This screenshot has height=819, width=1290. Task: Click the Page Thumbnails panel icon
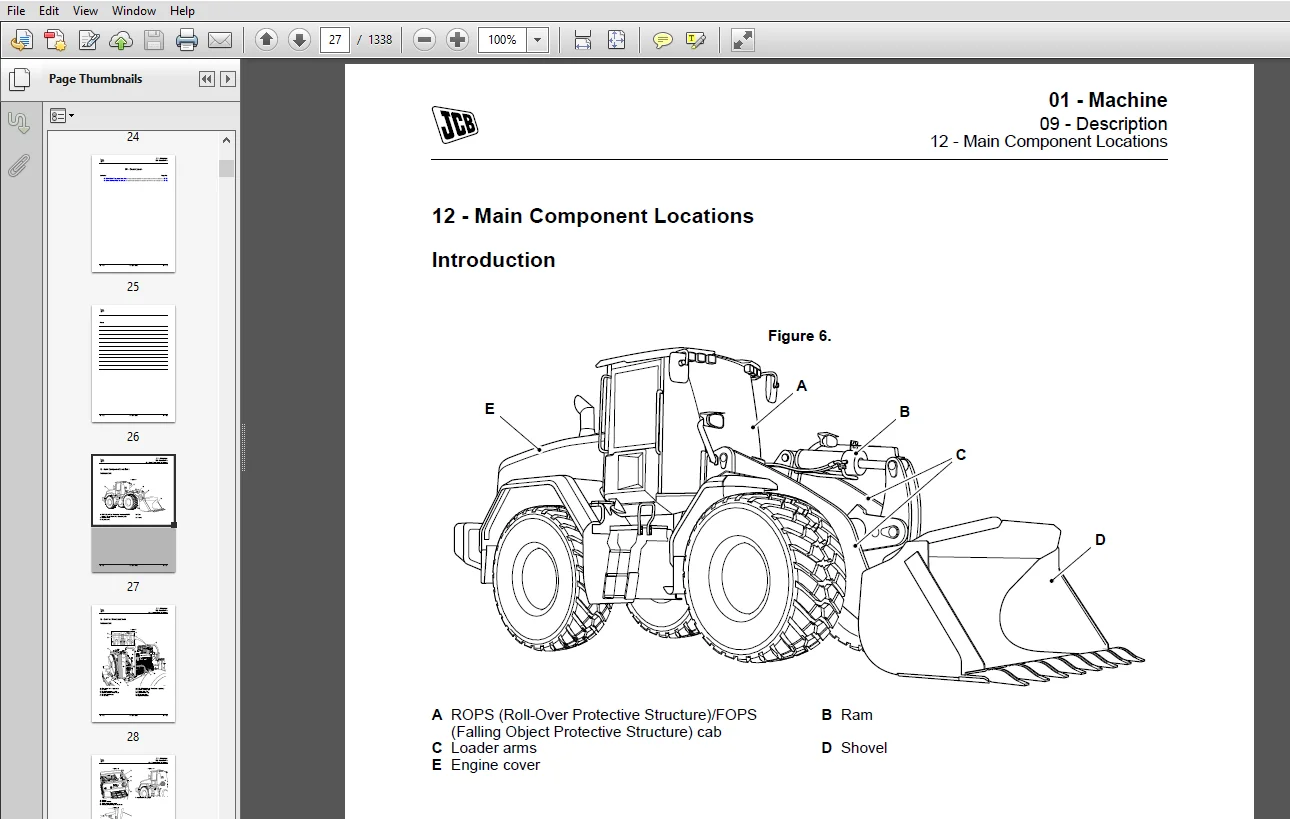[19, 79]
